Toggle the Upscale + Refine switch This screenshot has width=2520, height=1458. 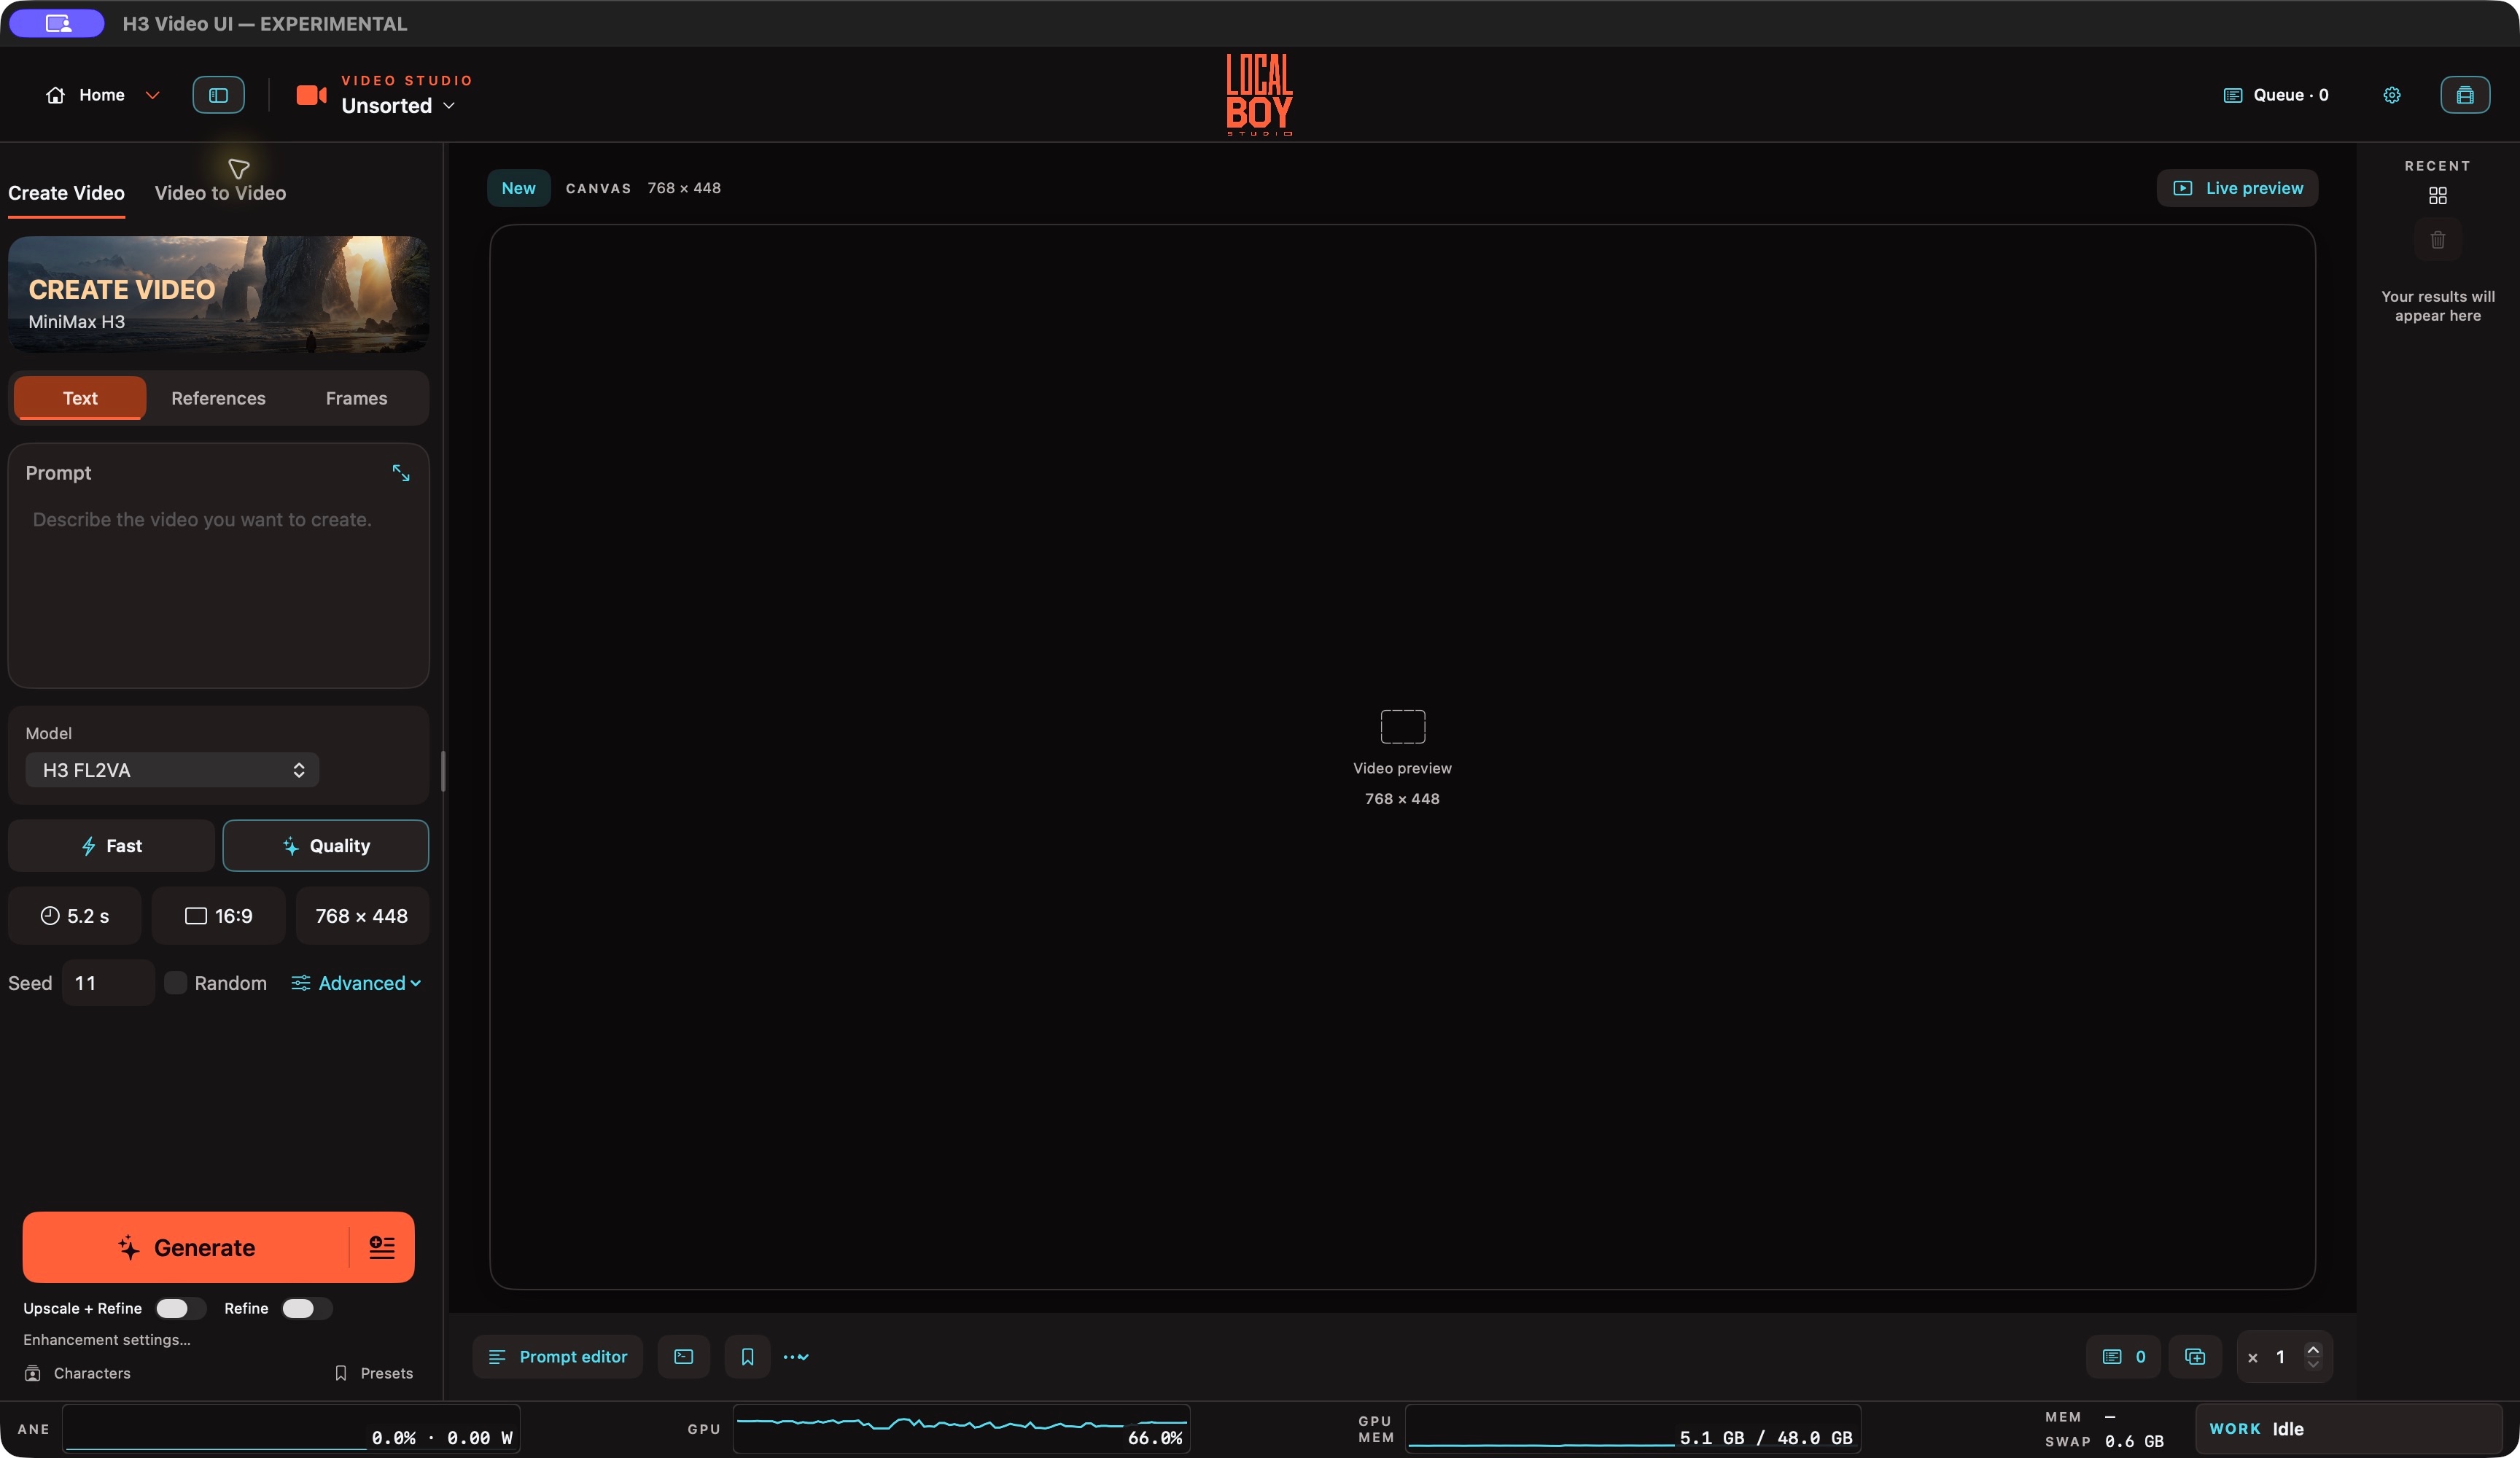180,1308
